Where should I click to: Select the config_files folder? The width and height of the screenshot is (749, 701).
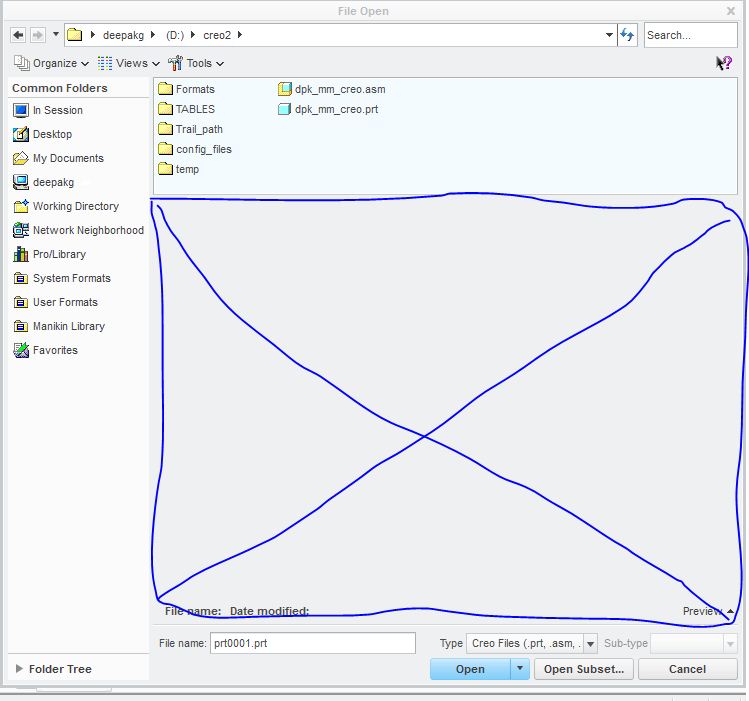[x=195, y=149]
